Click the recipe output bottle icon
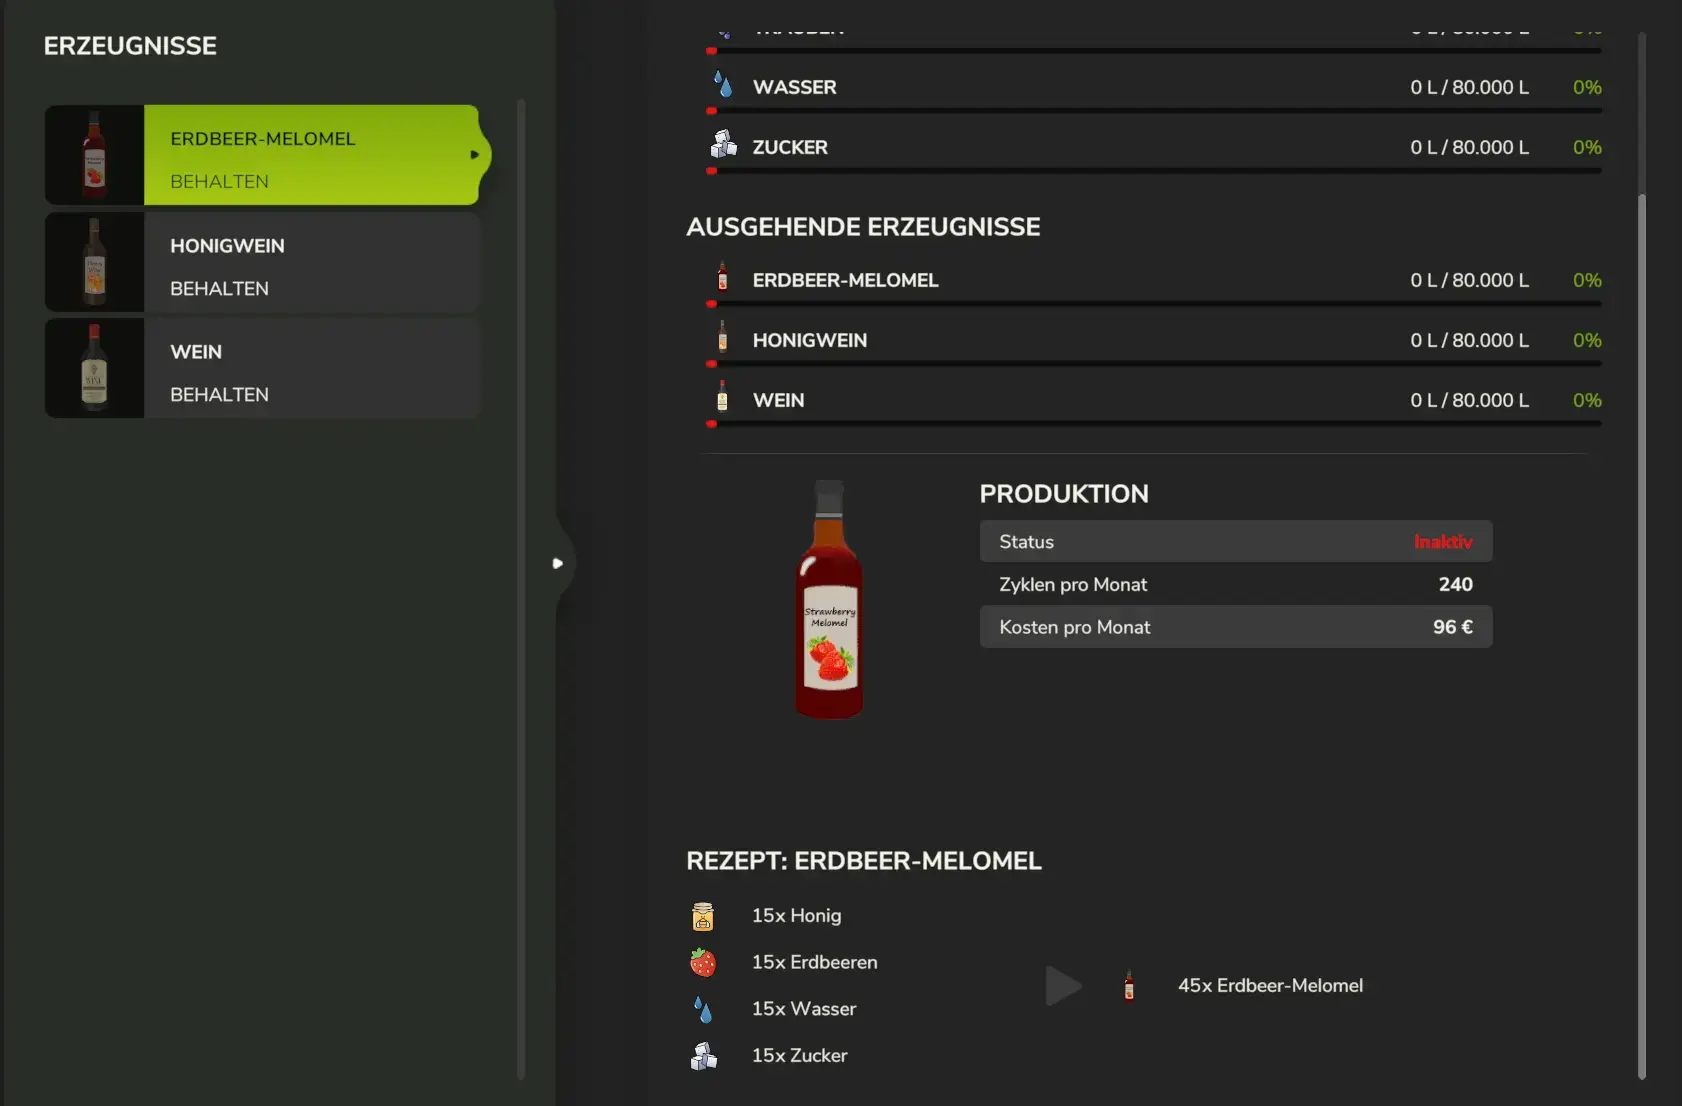This screenshot has height=1106, width=1682. click(1129, 986)
